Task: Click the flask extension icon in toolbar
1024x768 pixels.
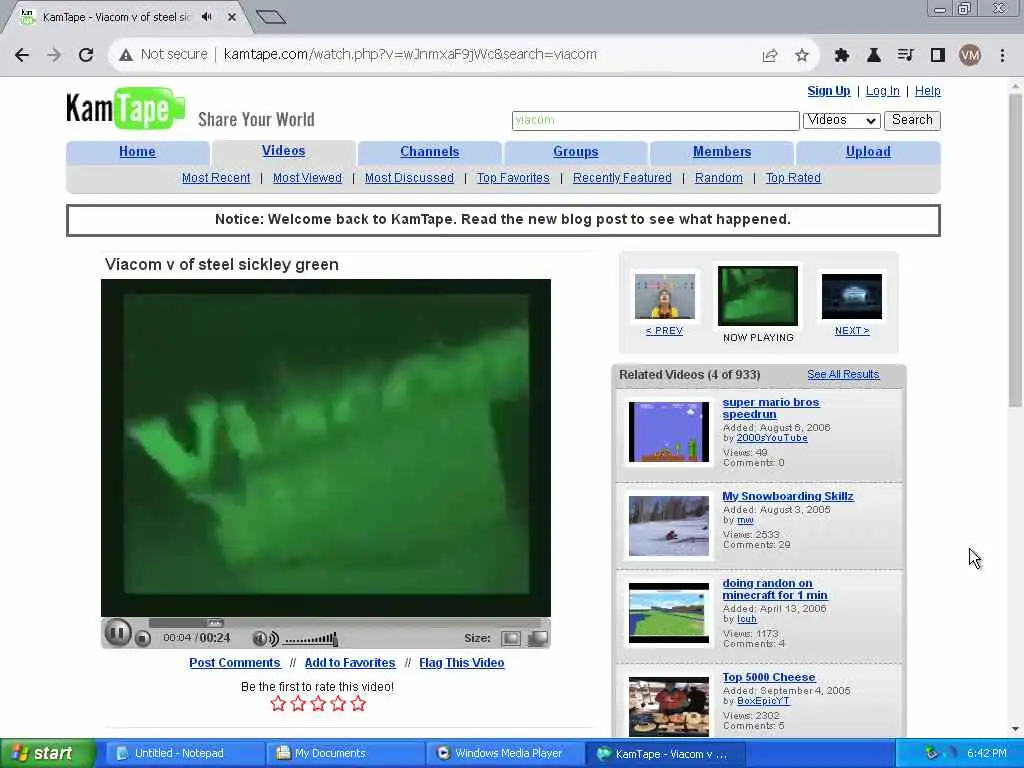Action: [873, 56]
